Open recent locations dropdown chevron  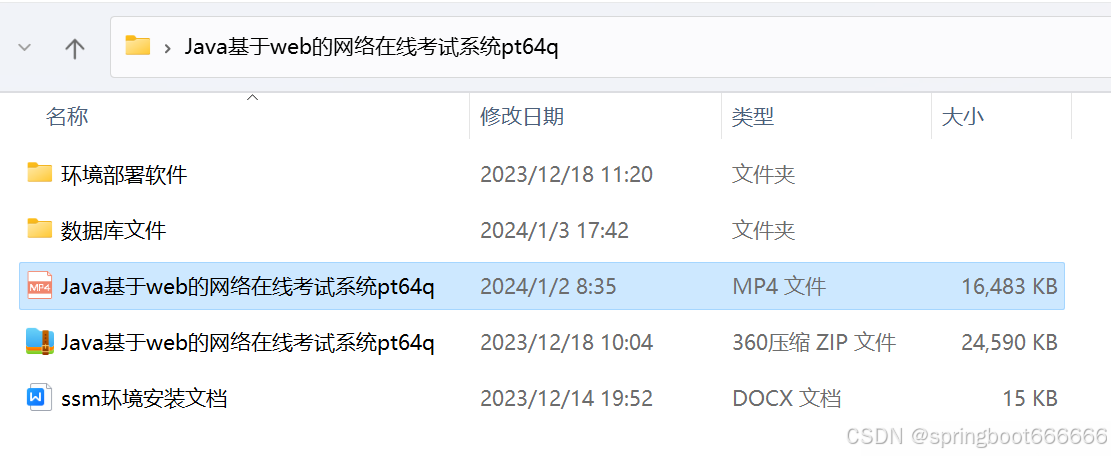pyautogui.click(x=25, y=47)
